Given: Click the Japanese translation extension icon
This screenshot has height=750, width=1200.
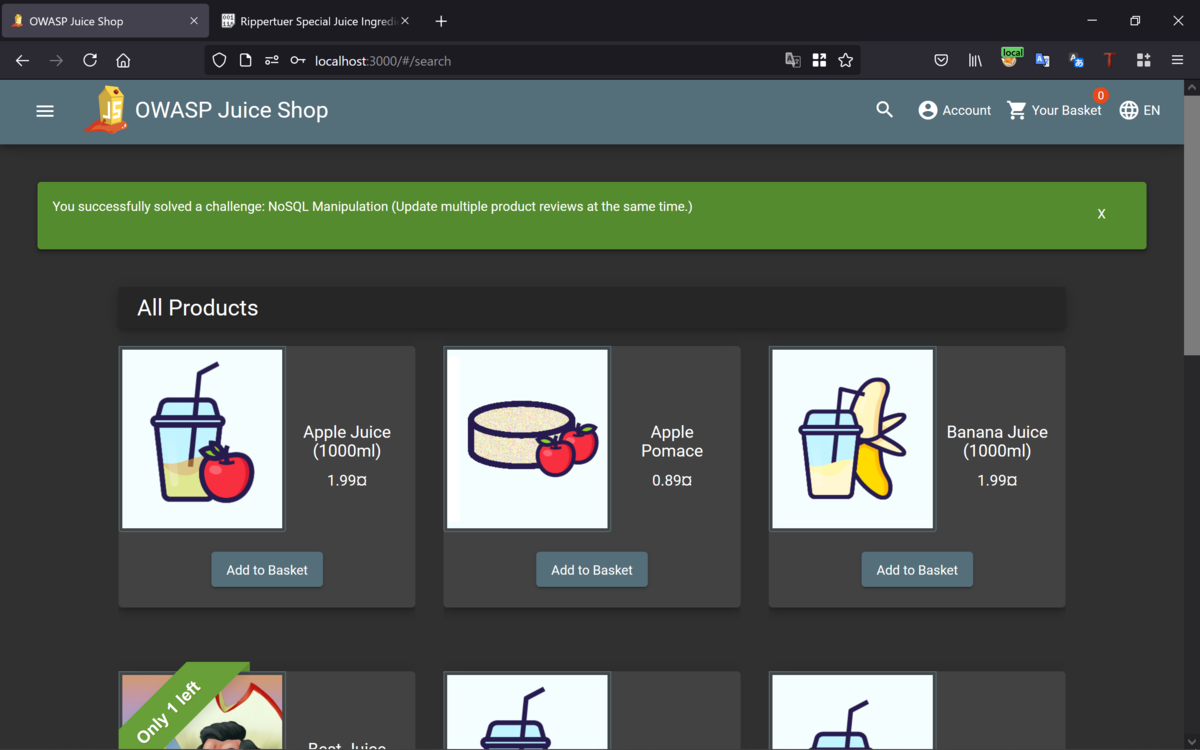Looking at the screenshot, I should [1076, 61].
